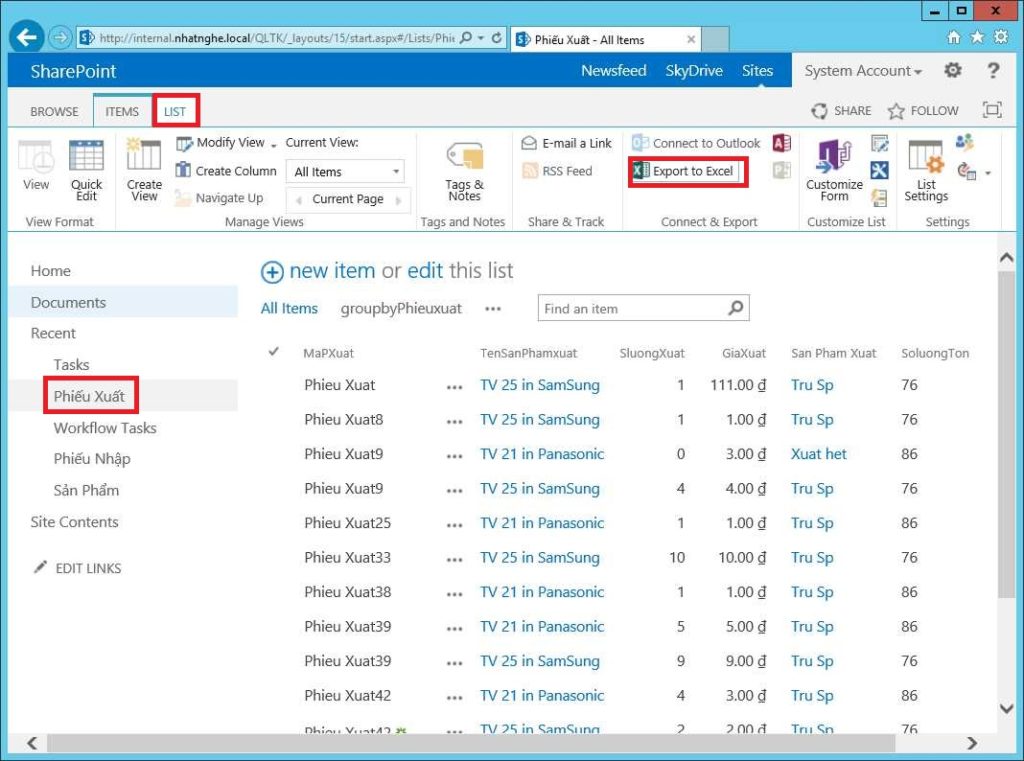Switch to the BROWSE ribbon tab
Image resolution: width=1024 pixels, height=761 pixels.
pyautogui.click(x=54, y=111)
